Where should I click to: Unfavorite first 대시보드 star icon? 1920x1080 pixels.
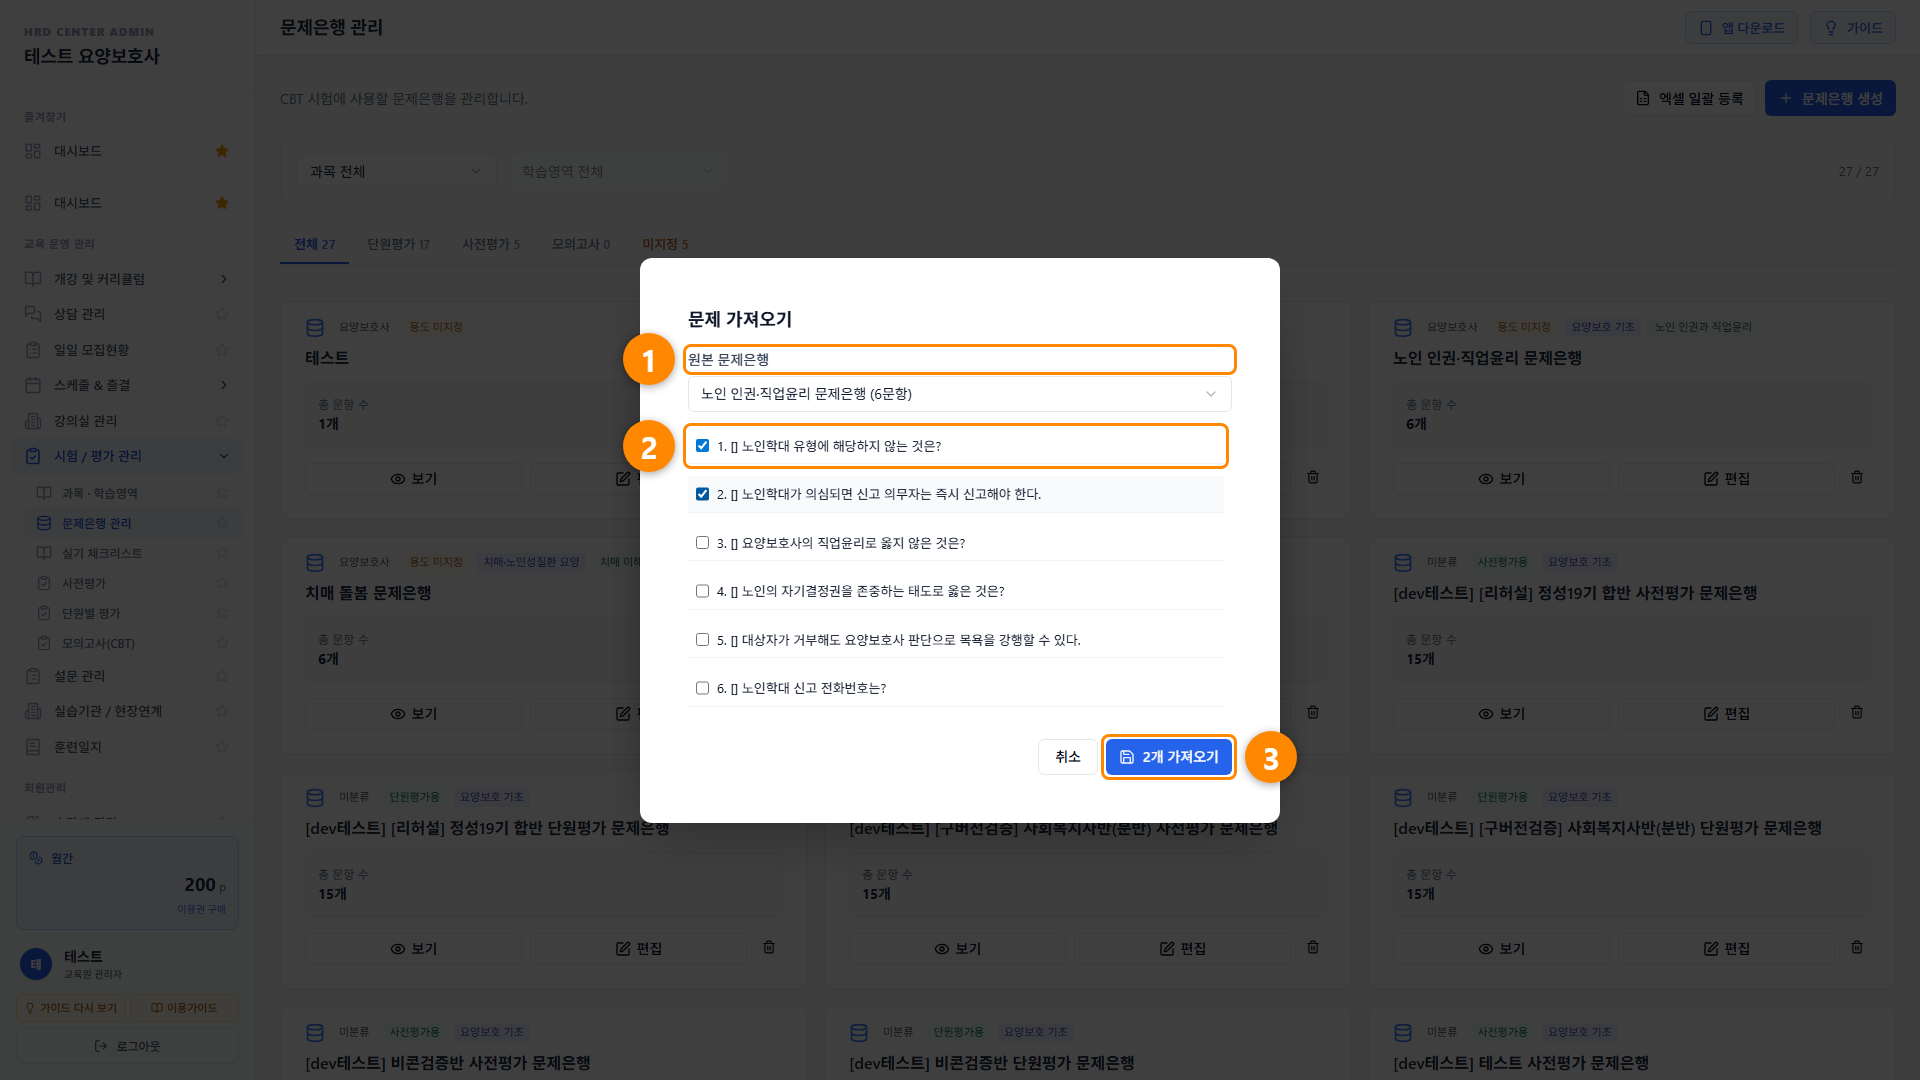coord(222,151)
